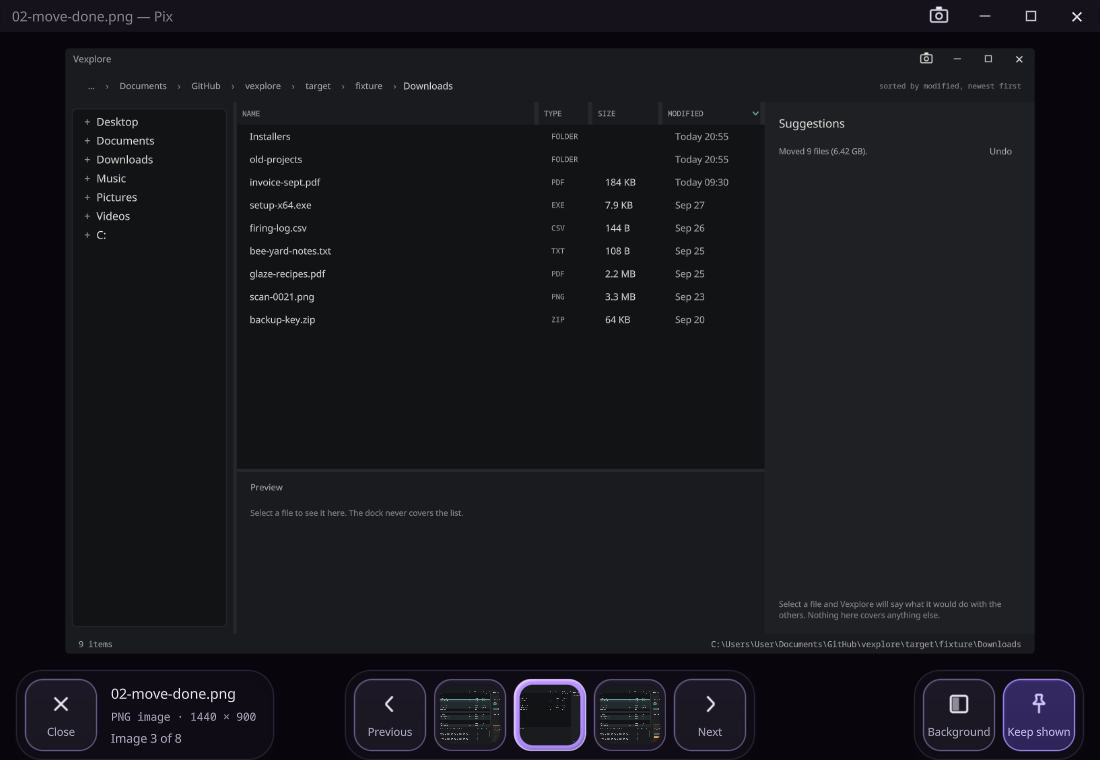Screen dimensions: 1100x760
Task: Expand the Desktop node's plus icon
Action: 87,122
